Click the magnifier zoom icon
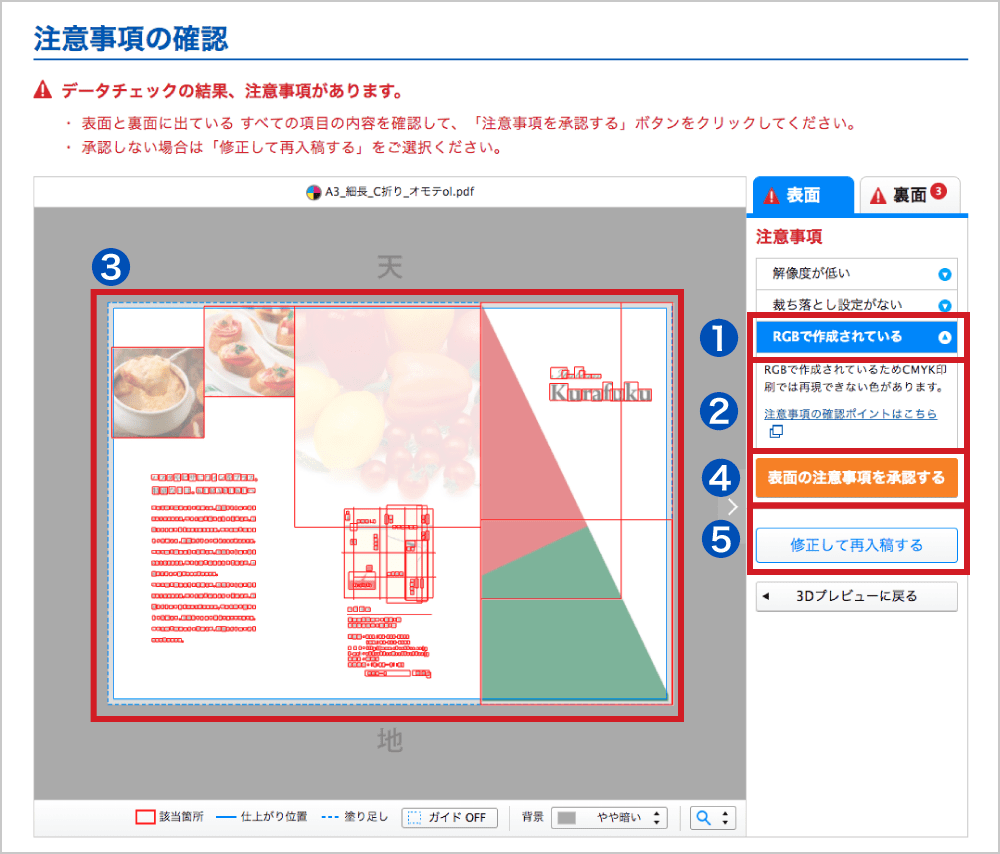1000x854 pixels. [704, 817]
